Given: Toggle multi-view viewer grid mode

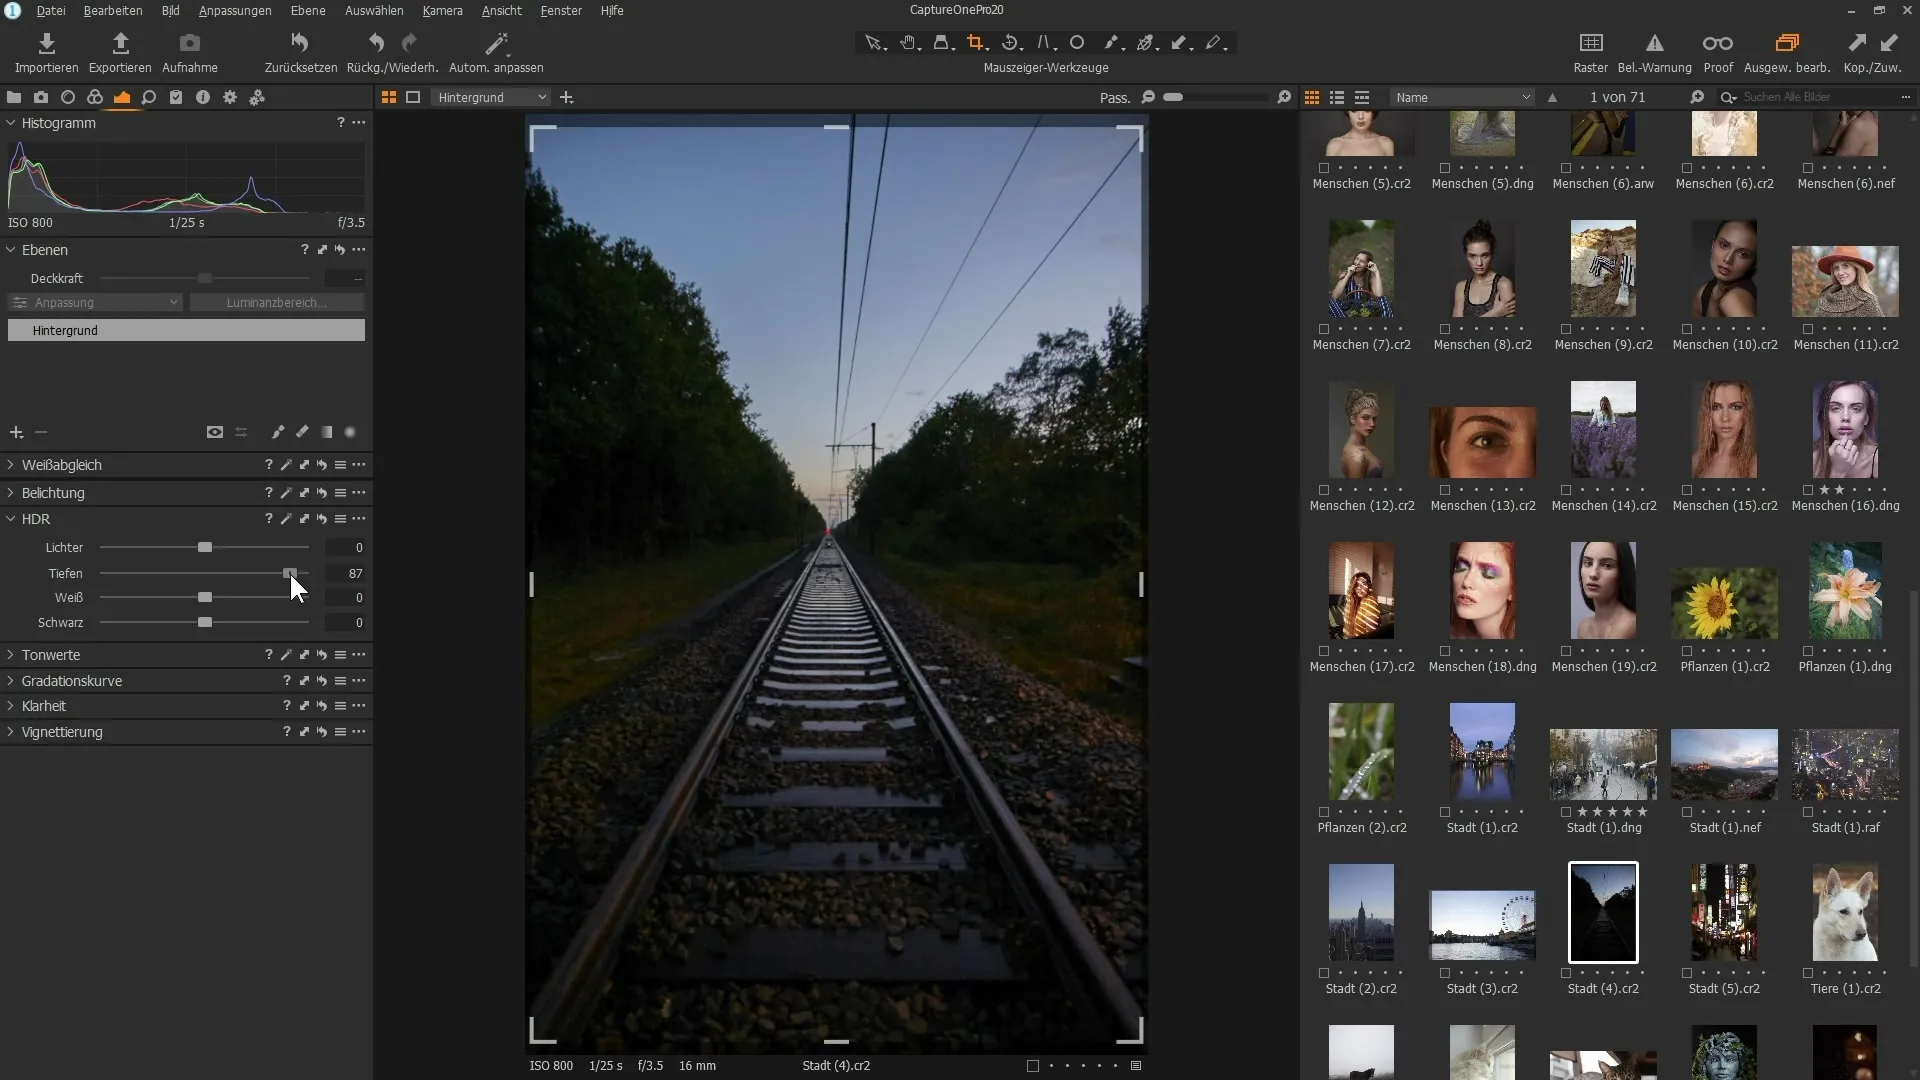Looking at the screenshot, I should point(388,97).
